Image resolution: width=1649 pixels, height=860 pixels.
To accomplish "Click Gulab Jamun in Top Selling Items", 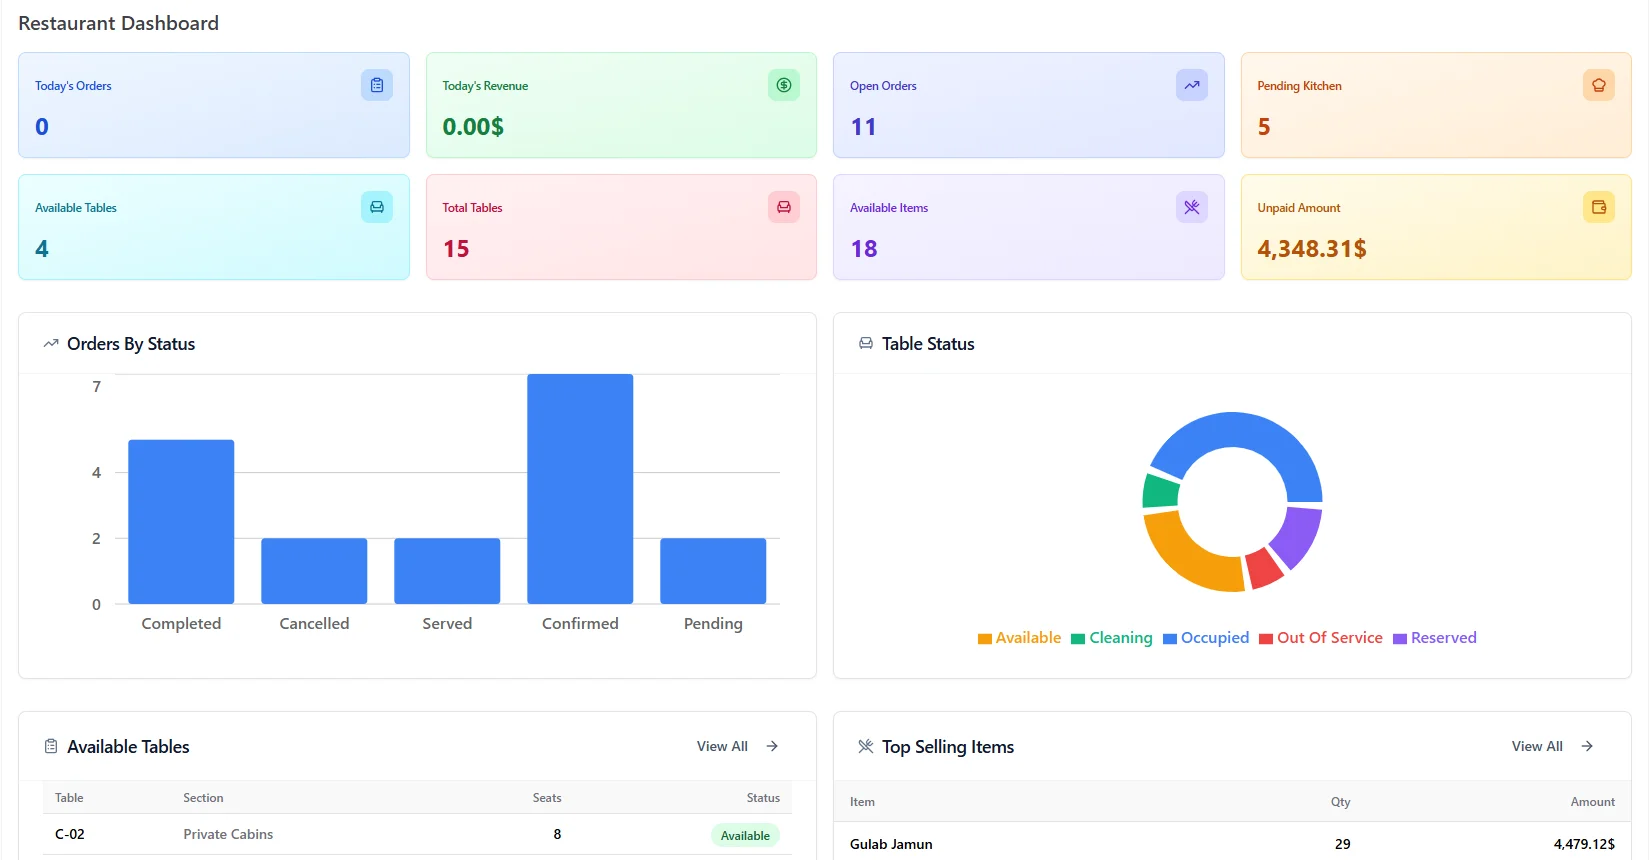I will coord(891,844).
